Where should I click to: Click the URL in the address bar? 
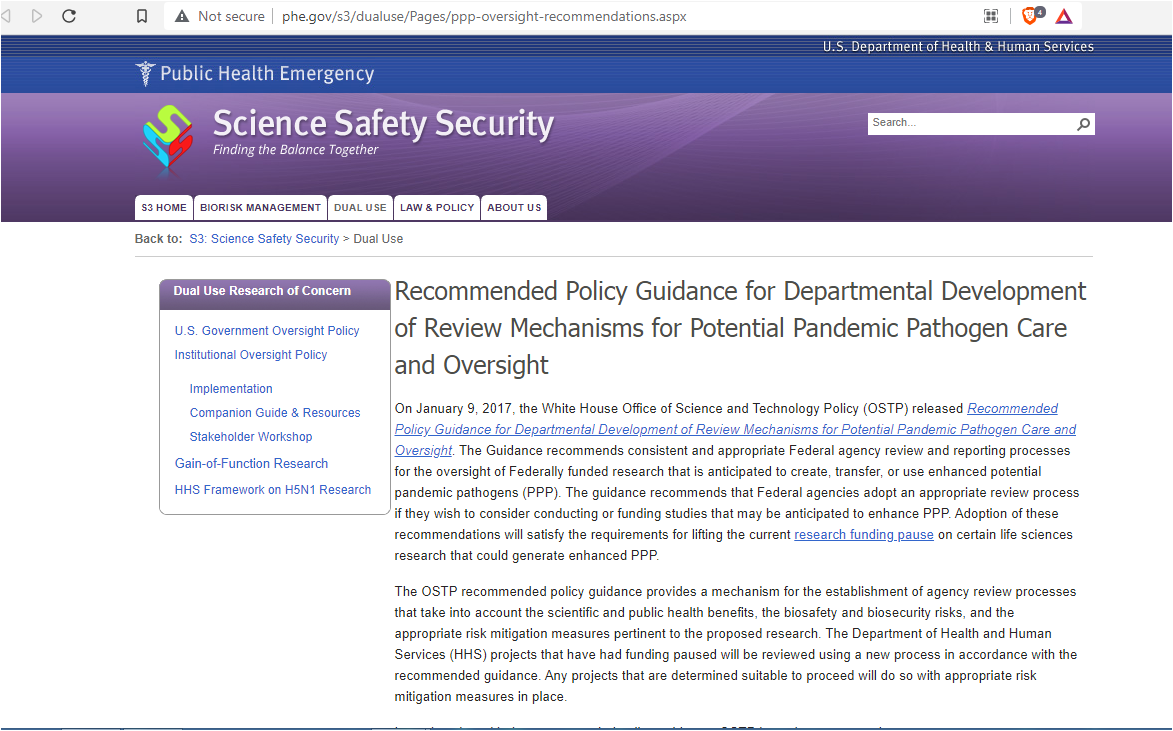click(x=484, y=16)
